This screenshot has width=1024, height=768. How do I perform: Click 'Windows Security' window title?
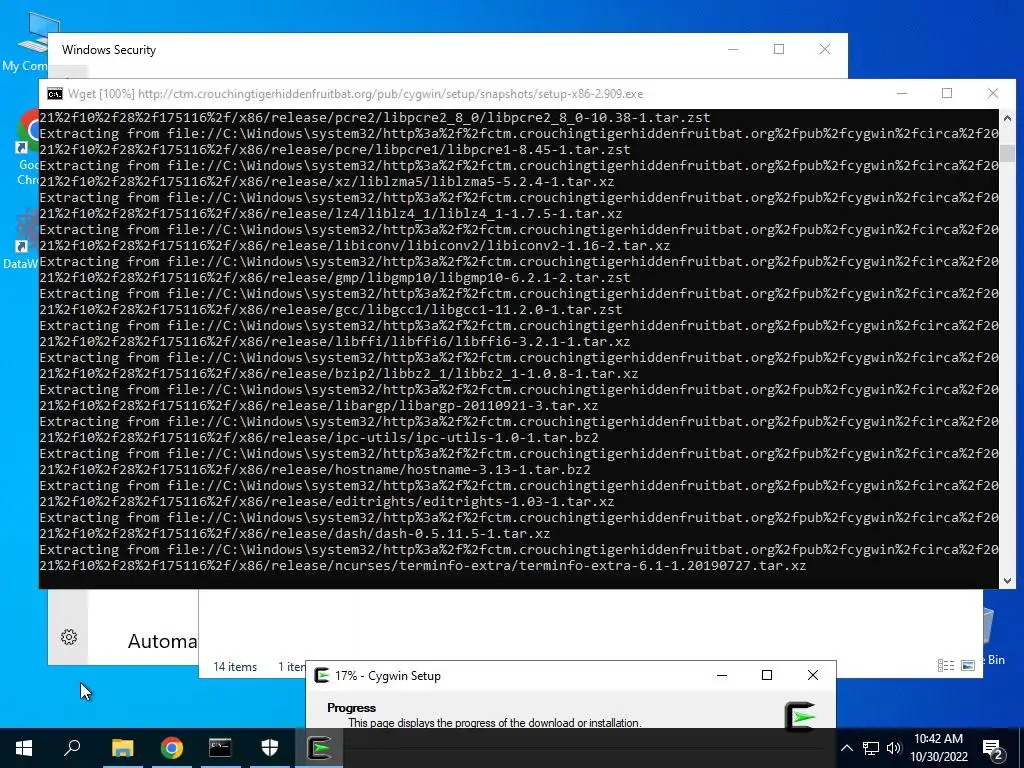pos(109,50)
